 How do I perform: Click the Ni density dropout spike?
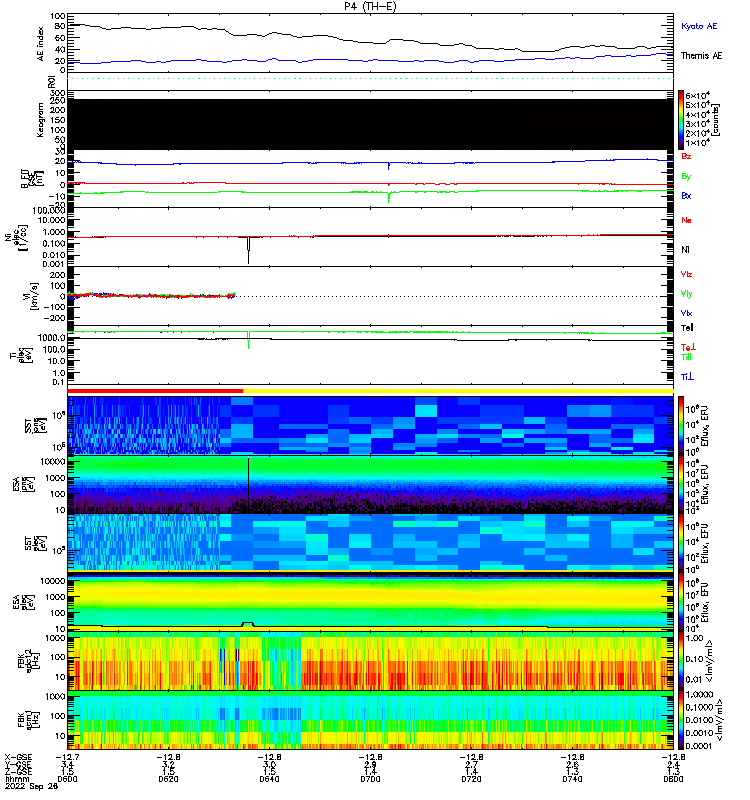pos(248,250)
